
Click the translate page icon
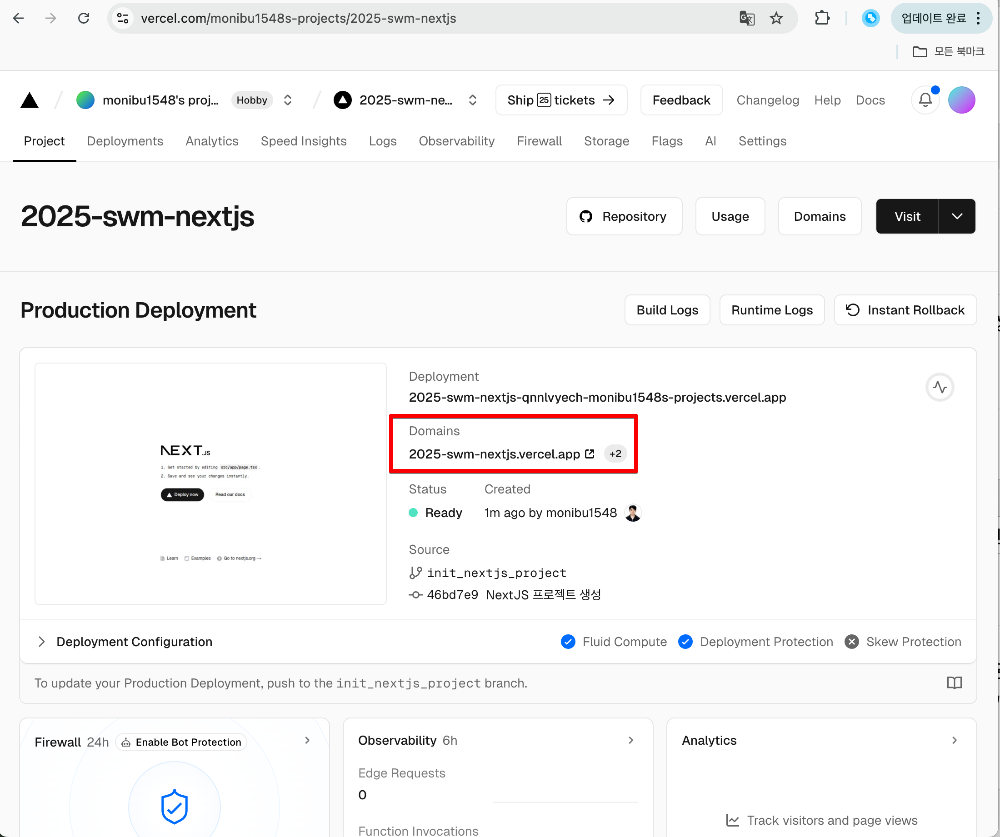pos(747,19)
